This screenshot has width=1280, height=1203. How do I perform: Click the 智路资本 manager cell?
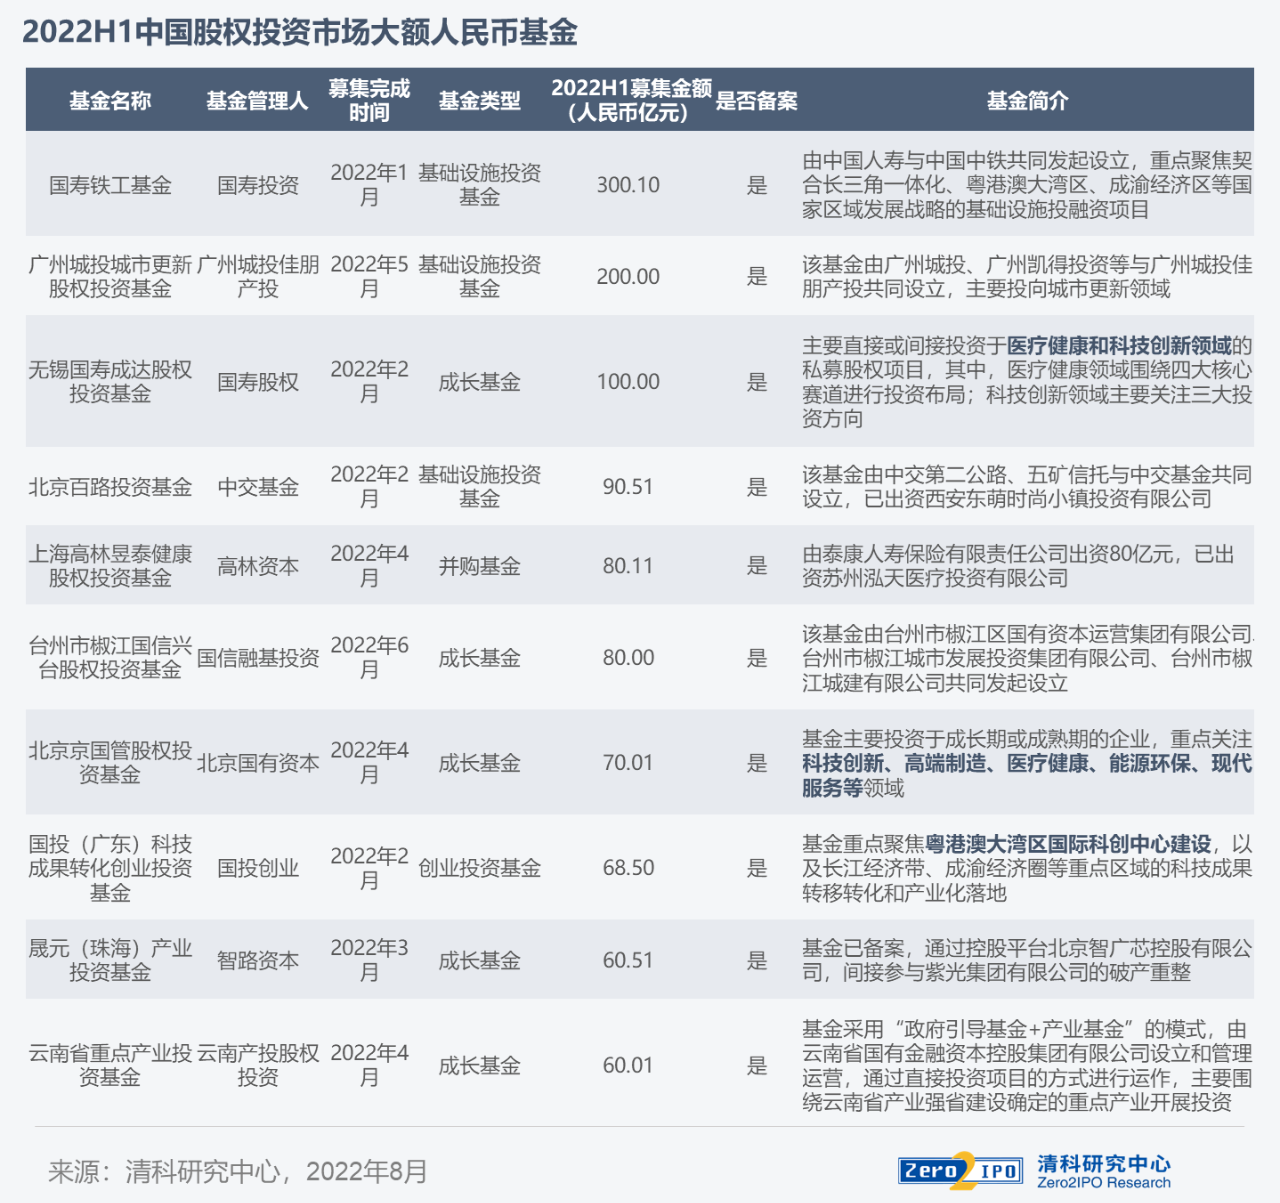[258, 961]
